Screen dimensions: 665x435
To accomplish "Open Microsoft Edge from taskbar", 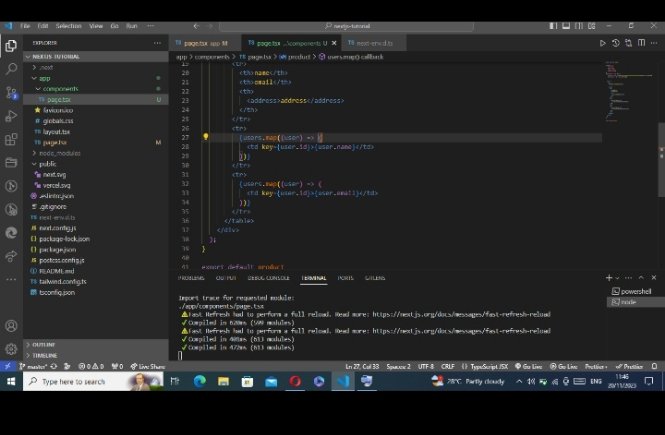I will point(200,382).
